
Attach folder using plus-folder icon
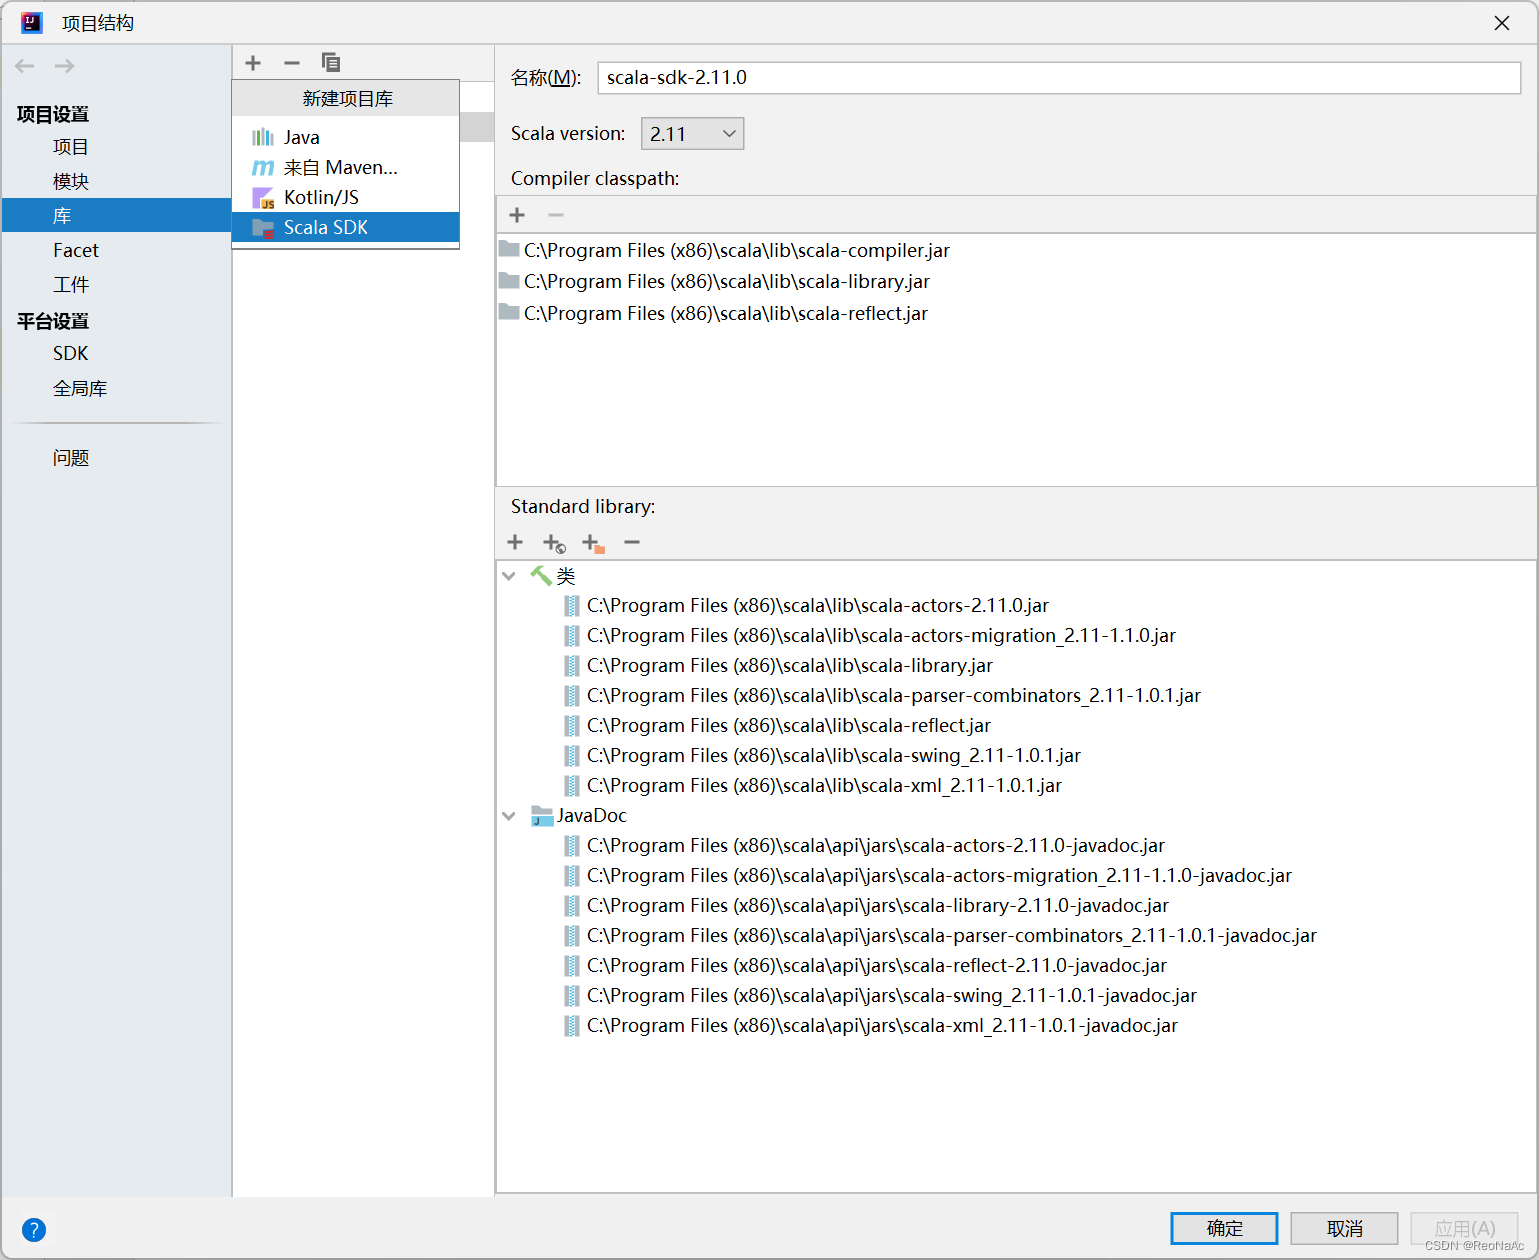(x=592, y=542)
